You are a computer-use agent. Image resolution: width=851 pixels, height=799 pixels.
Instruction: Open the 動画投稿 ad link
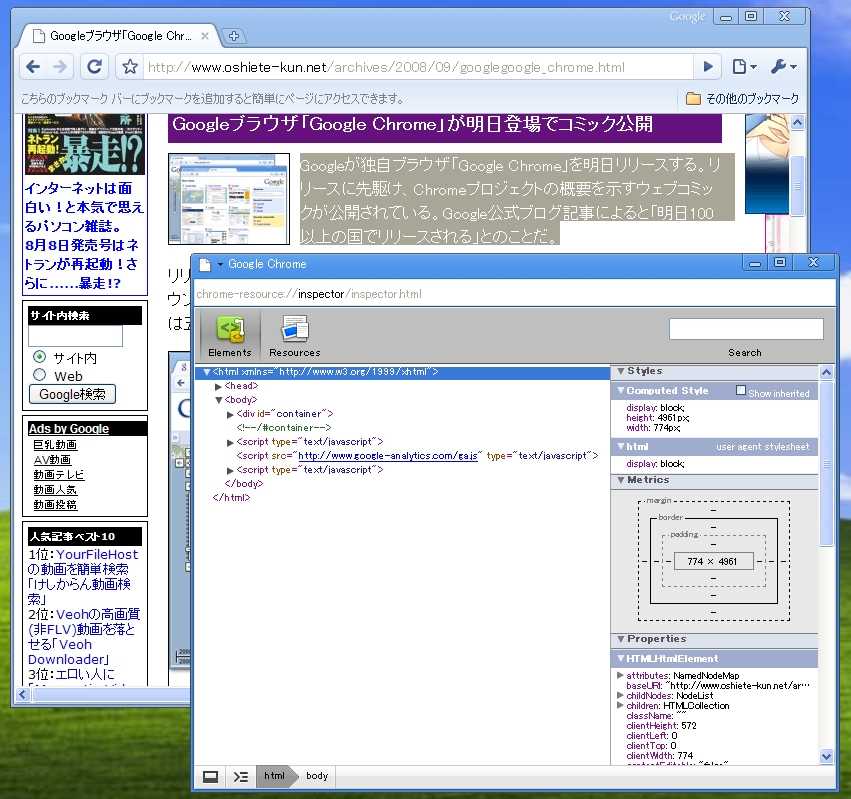click(x=55, y=505)
